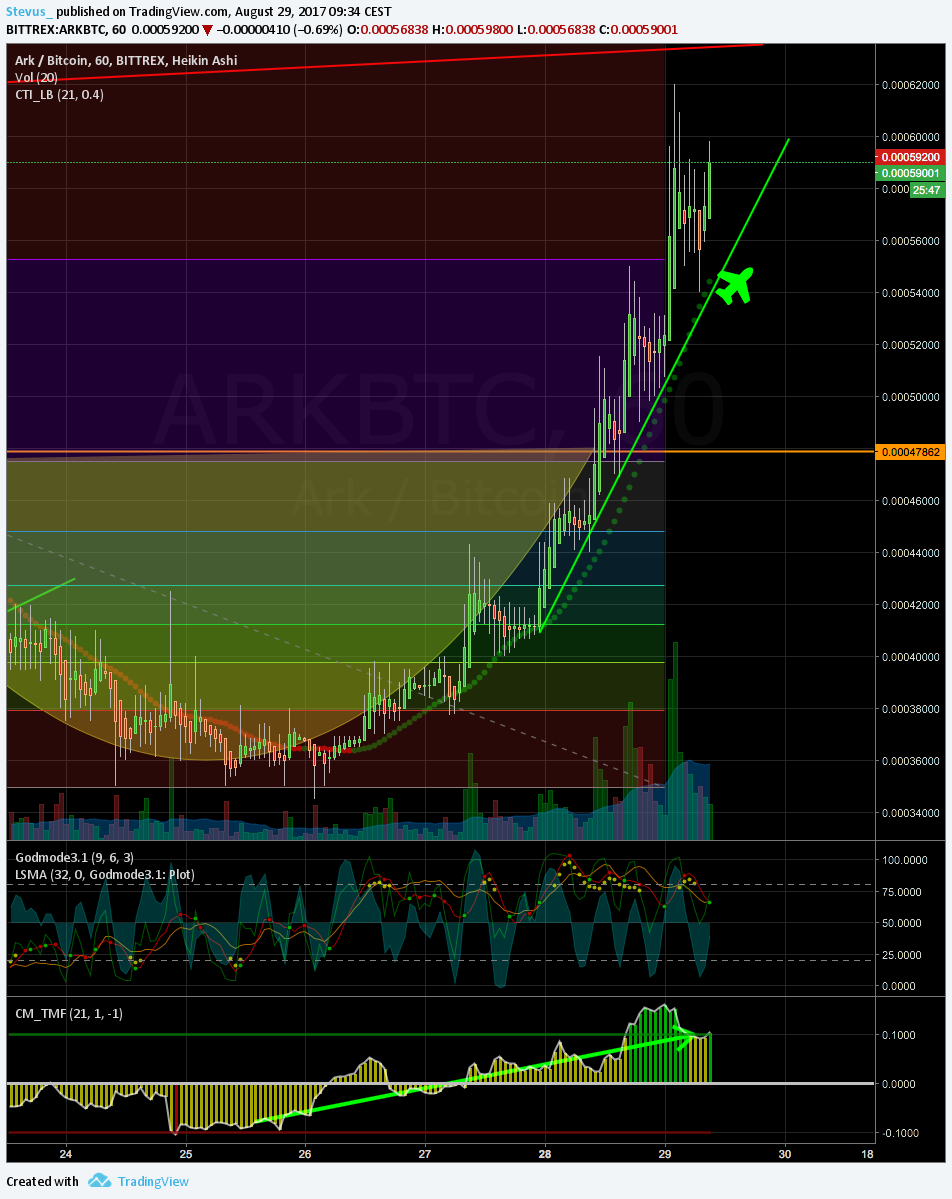Click the 0.00056000 price axis label
952x1199 pixels.
pyautogui.click(x=911, y=241)
